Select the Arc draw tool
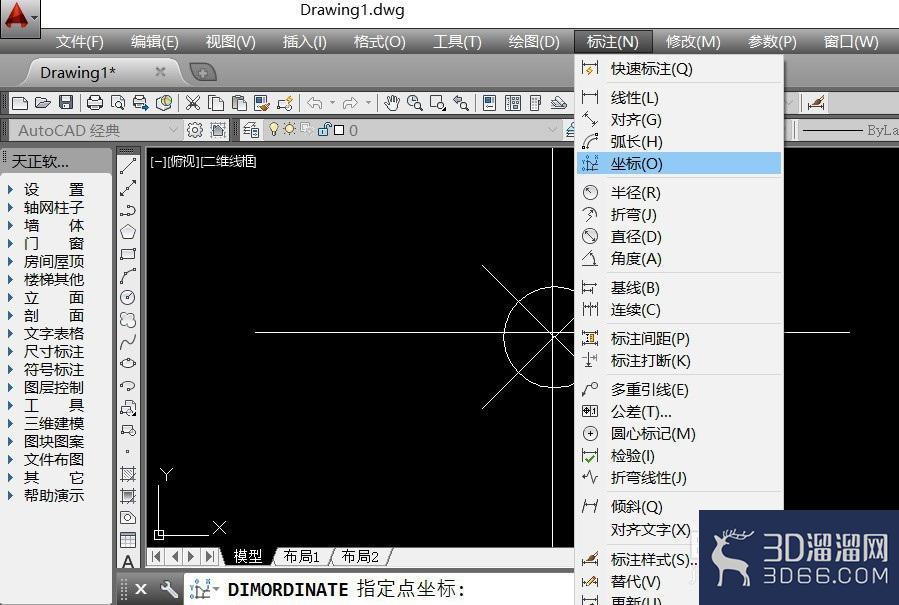 [128, 276]
